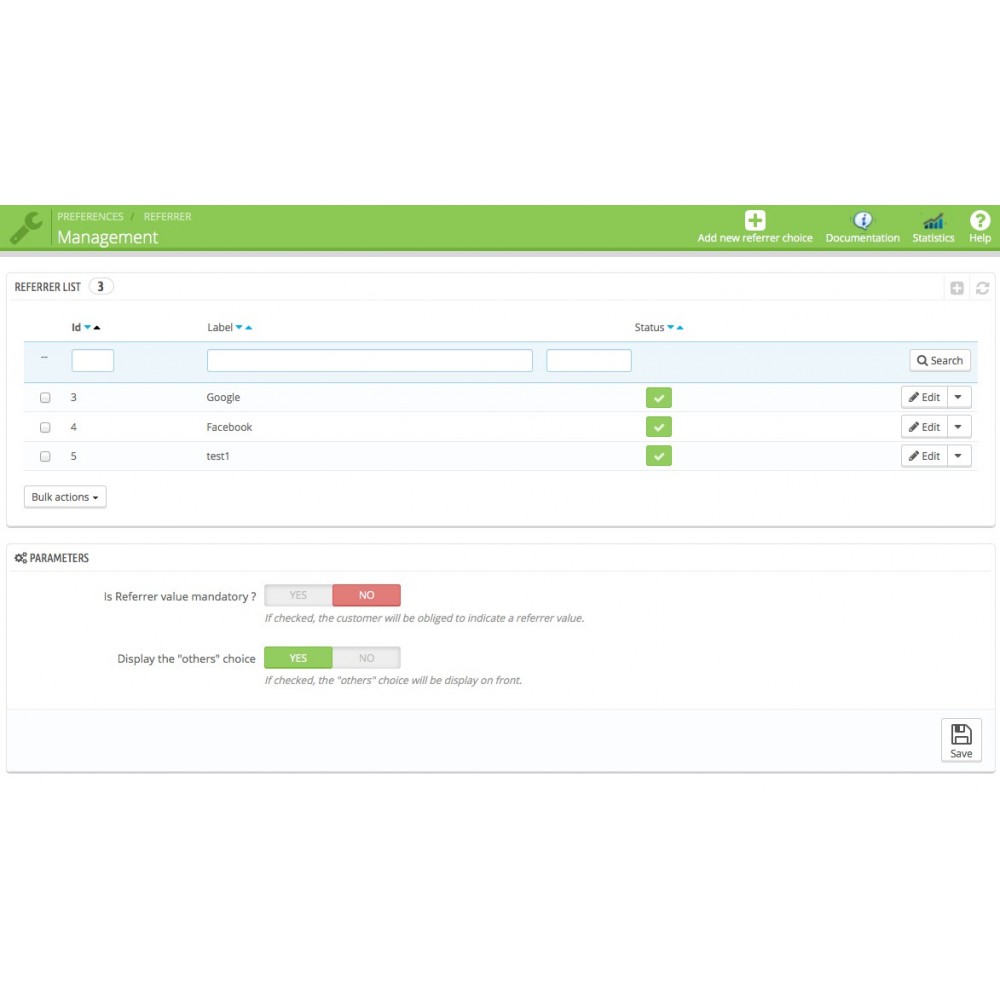The width and height of the screenshot is (1000, 1000).
Task: Click the Add new referrer choice plus icon
Action: click(754, 221)
